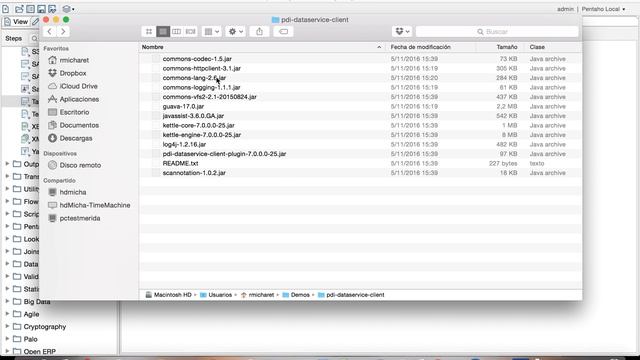The image size is (640, 360).
Task: Click Demos in path bar
Action: click(x=296, y=295)
